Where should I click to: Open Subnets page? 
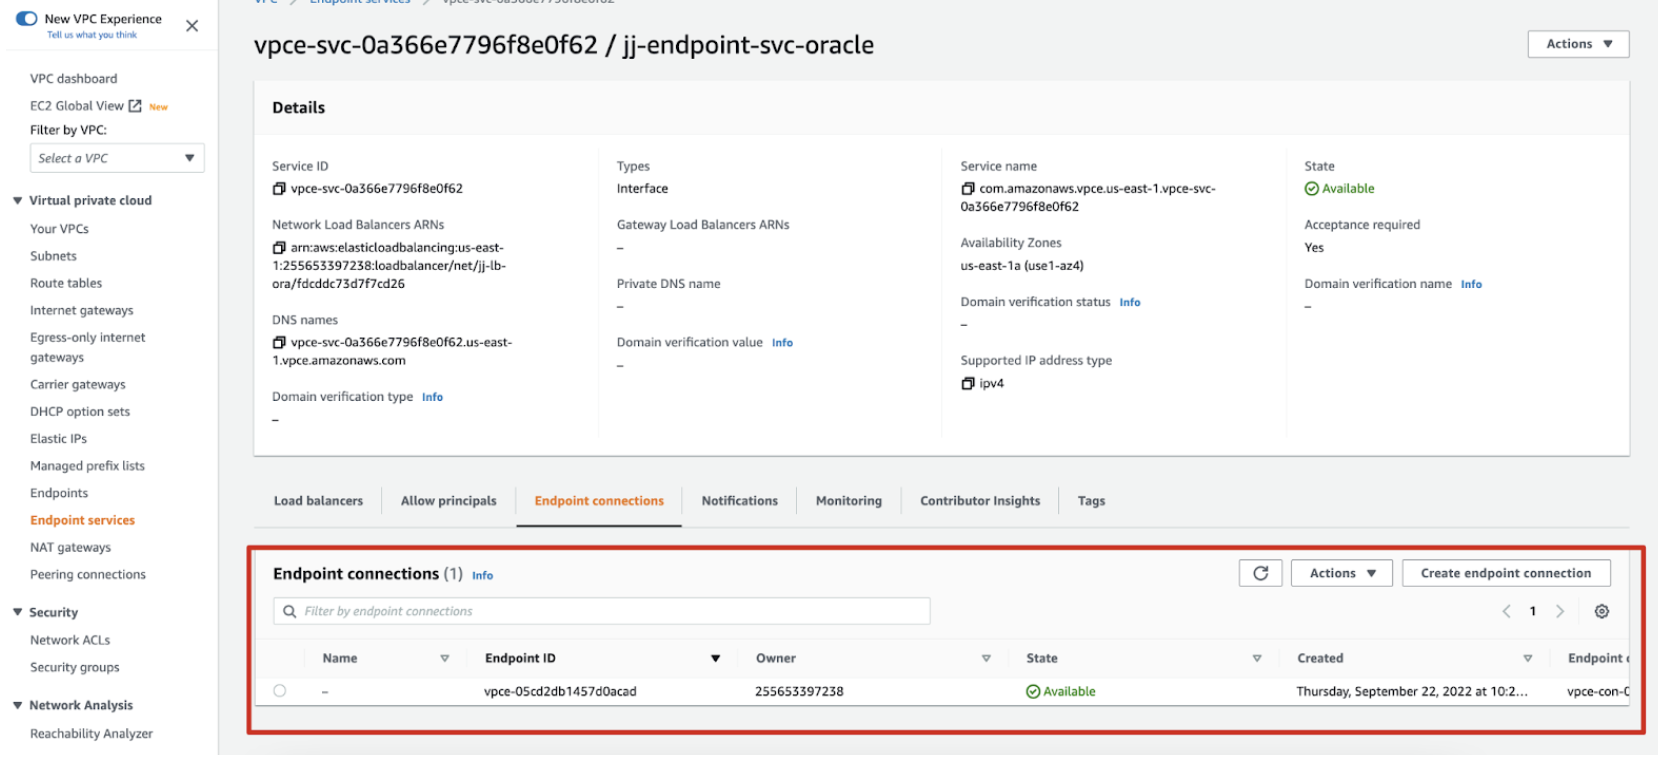tap(53, 256)
